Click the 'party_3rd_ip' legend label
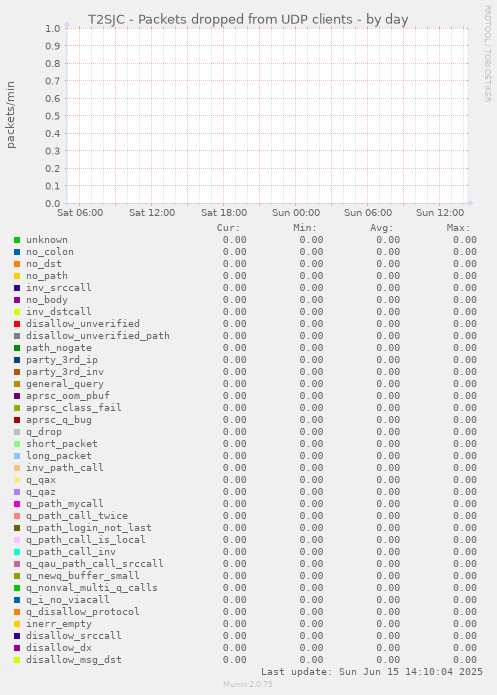 pyautogui.click(x=62, y=360)
